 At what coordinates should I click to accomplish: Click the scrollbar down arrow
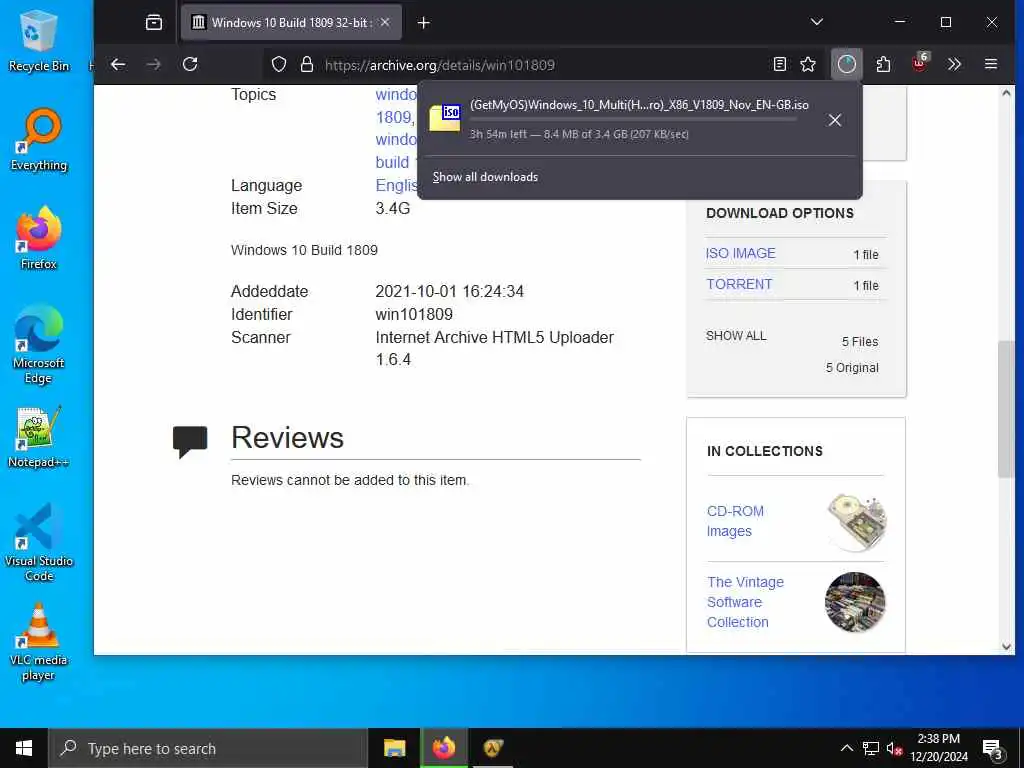tap(1006, 647)
